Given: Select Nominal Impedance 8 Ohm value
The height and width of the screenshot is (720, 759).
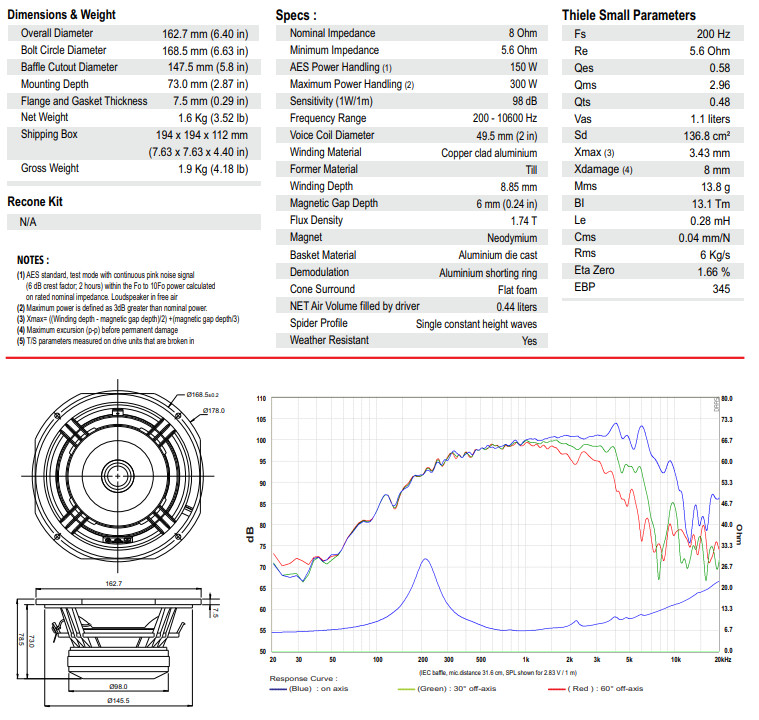Looking at the screenshot, I should tap(523, 33).
